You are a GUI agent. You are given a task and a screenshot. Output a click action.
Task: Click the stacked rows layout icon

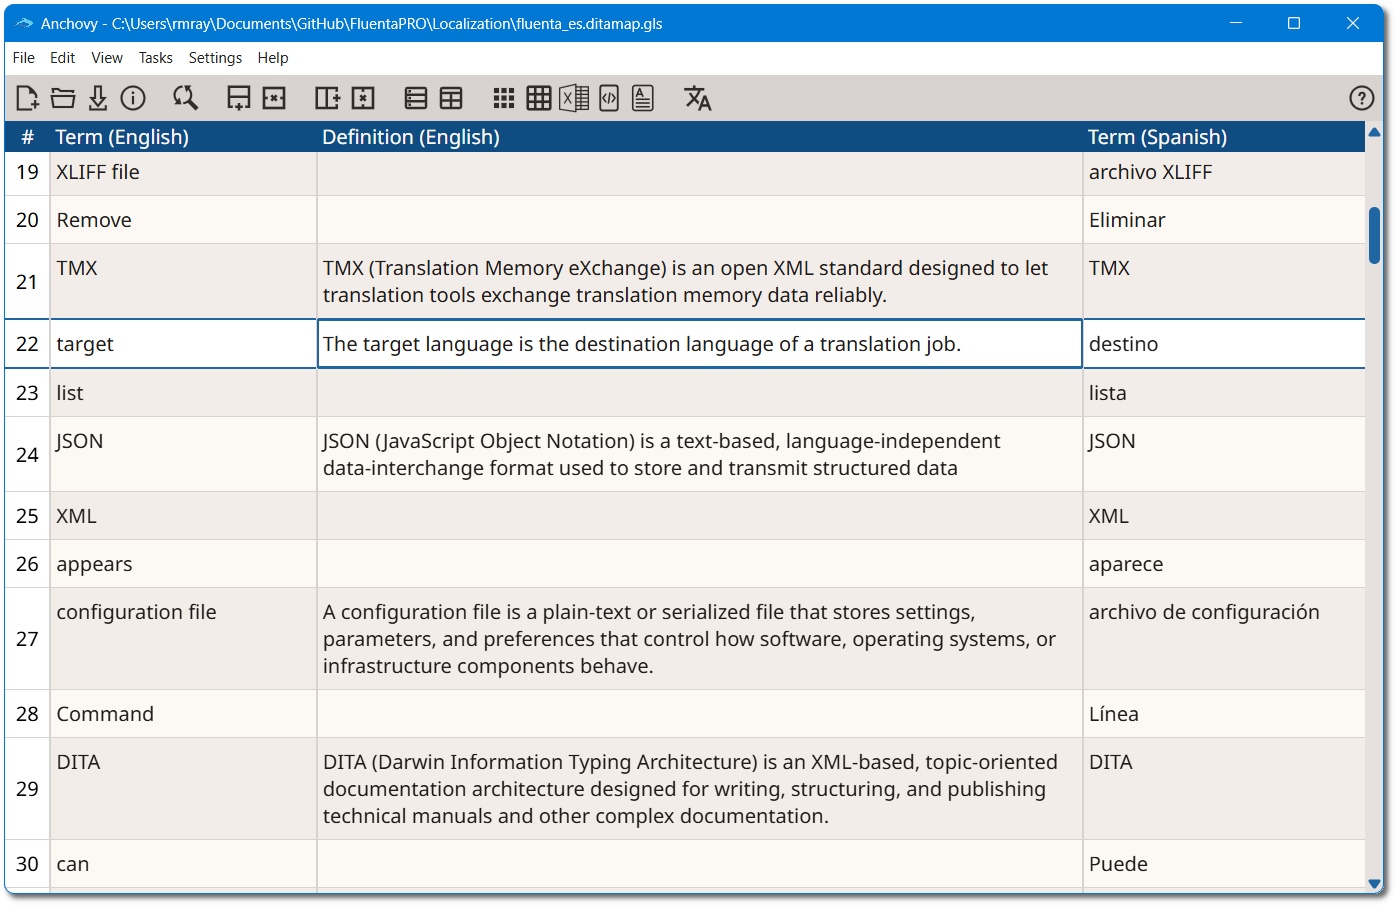pos(416,98)
